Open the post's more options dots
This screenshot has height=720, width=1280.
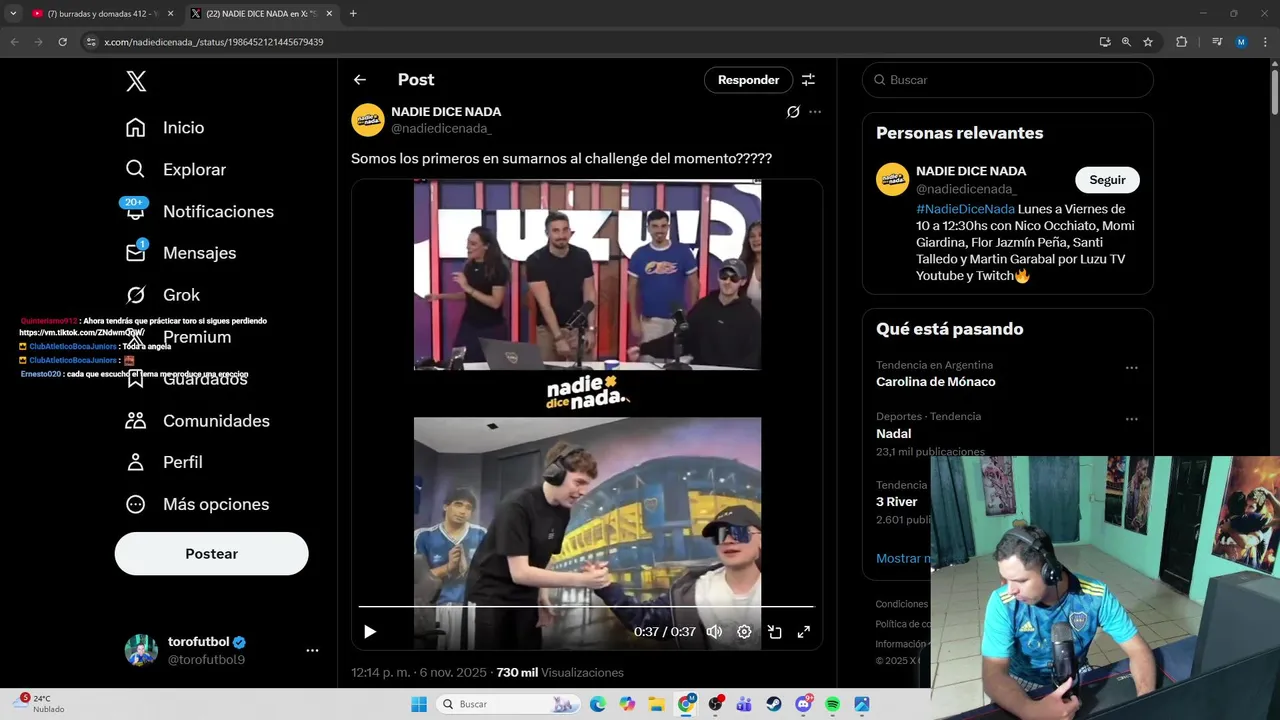point(815,112)
